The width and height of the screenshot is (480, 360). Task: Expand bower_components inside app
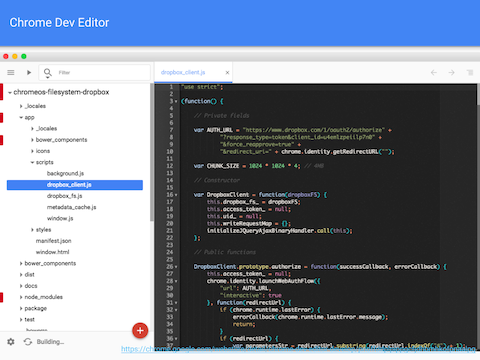point(32,140)
